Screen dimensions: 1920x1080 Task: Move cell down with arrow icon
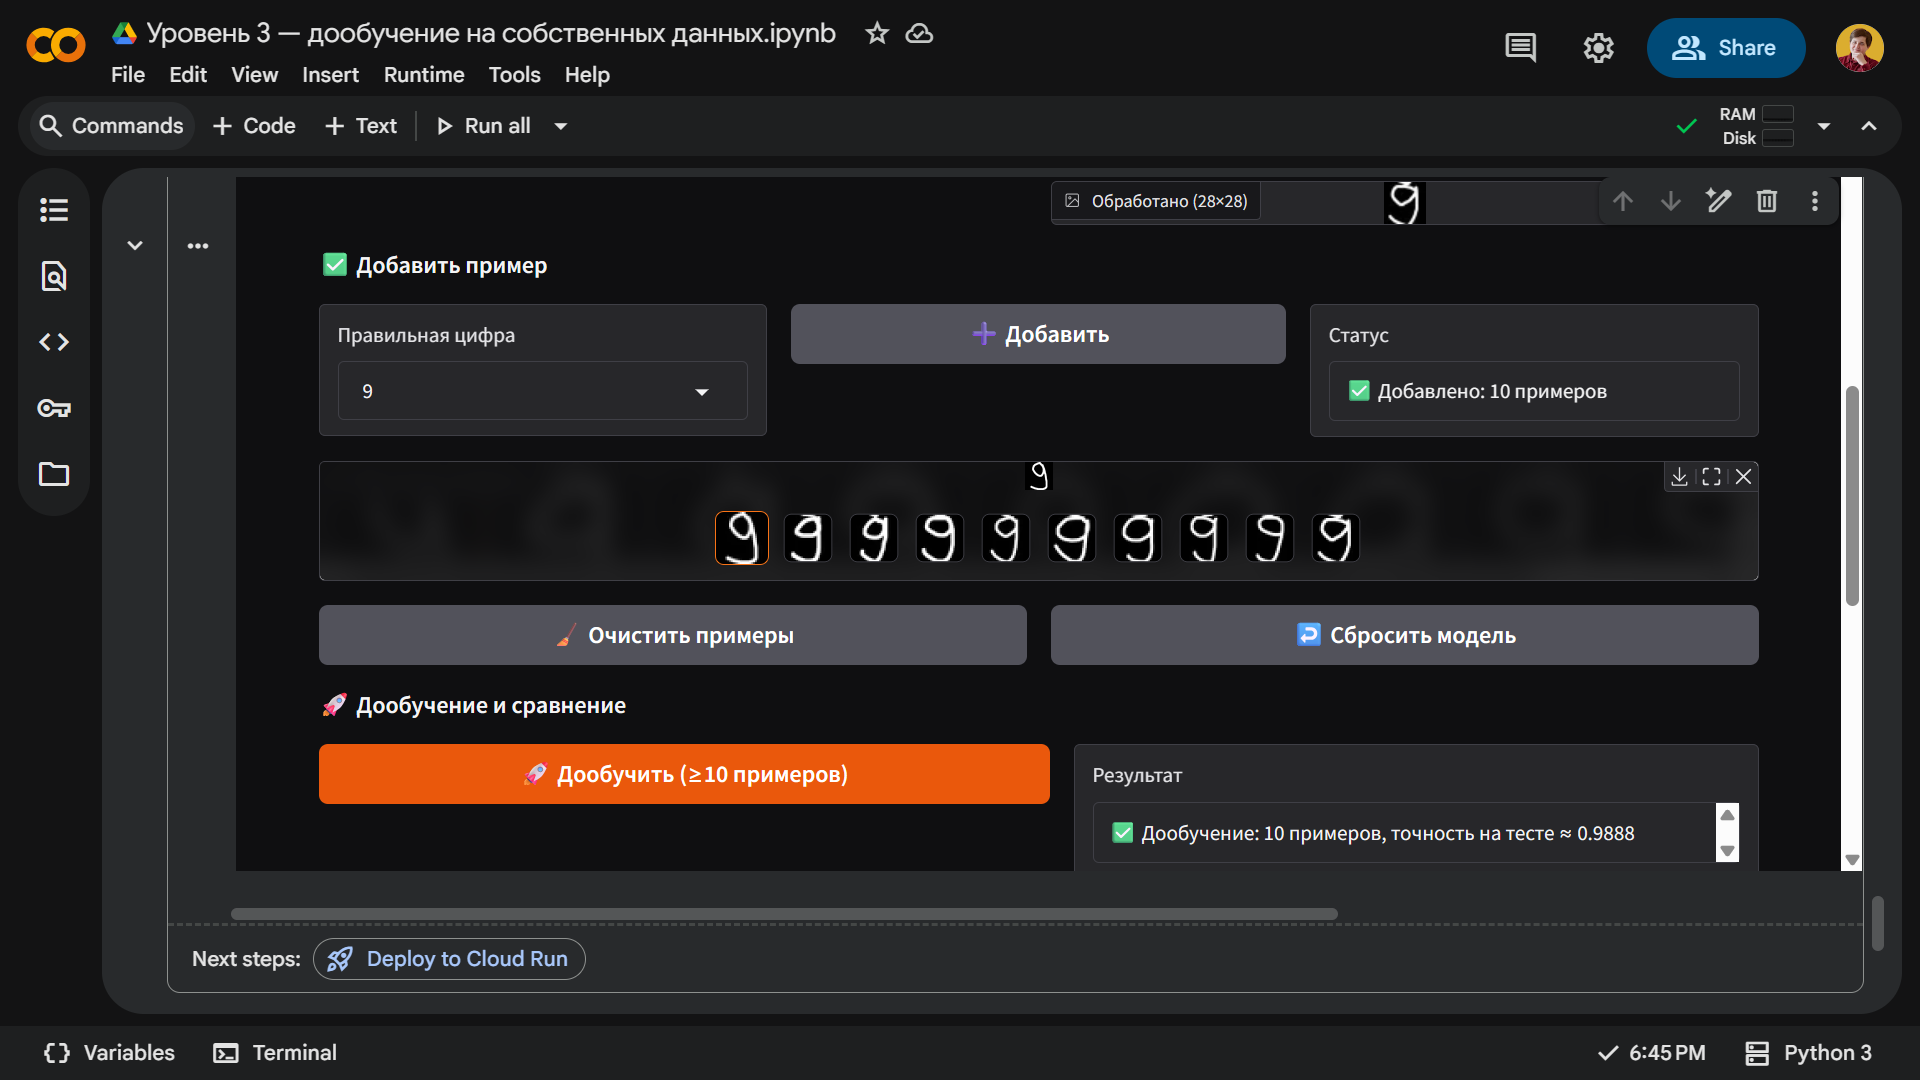pyautogui.click(x=1671, y=201)
